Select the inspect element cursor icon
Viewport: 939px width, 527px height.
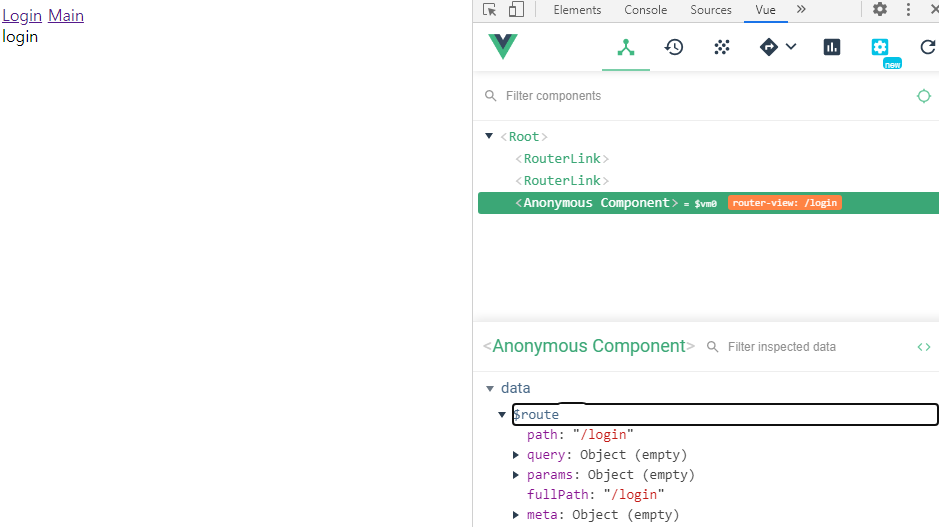tap(489, 10)
